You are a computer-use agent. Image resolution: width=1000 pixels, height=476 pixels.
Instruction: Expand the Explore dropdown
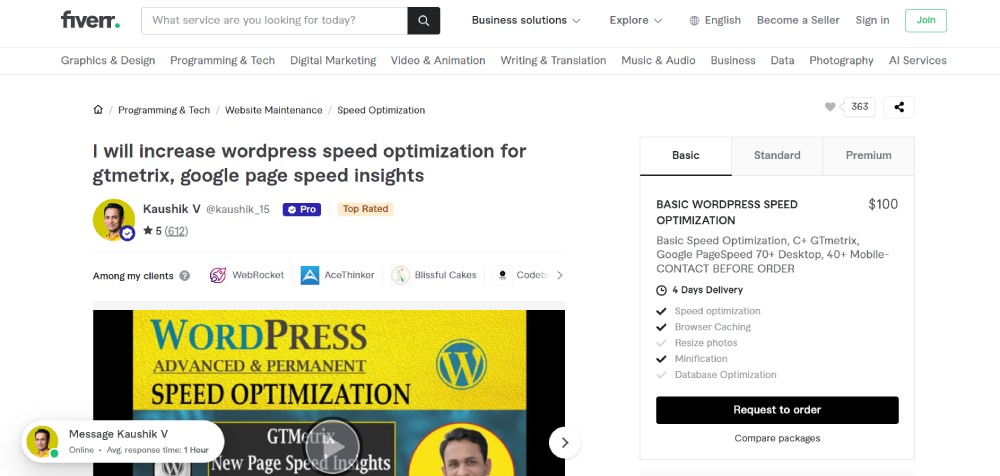(636, 20)
